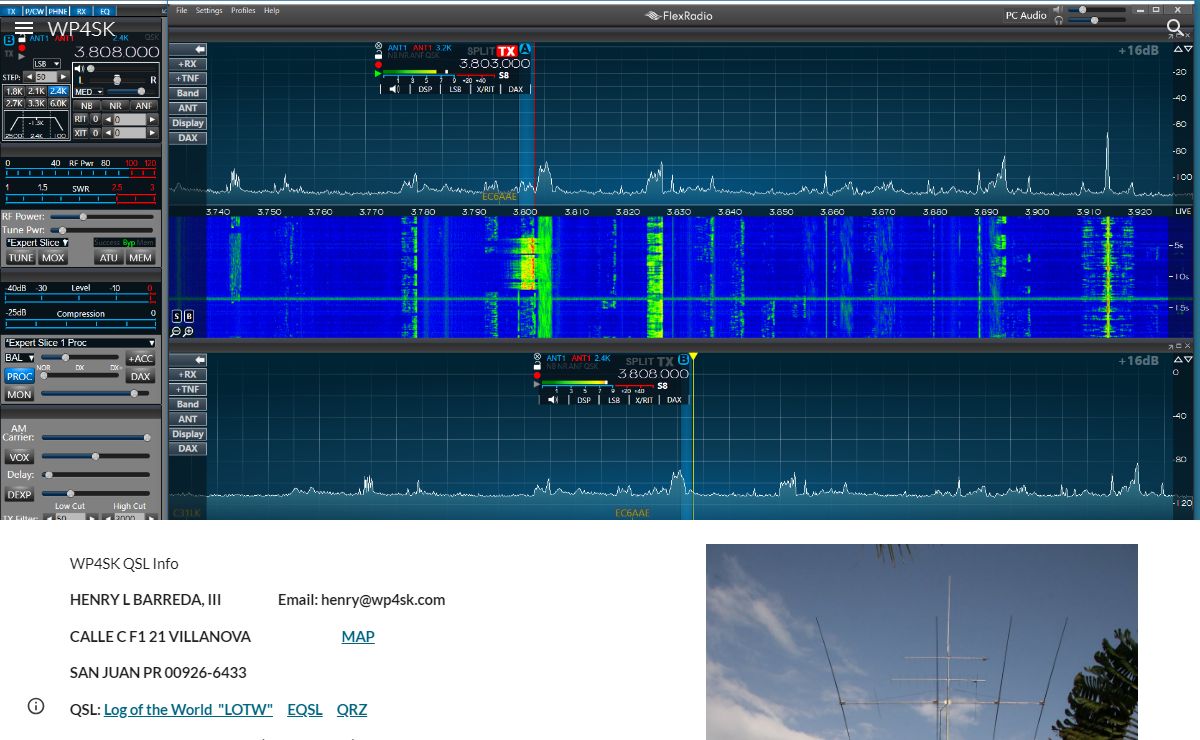Toggle the MON monitor button

pos(19,394)
